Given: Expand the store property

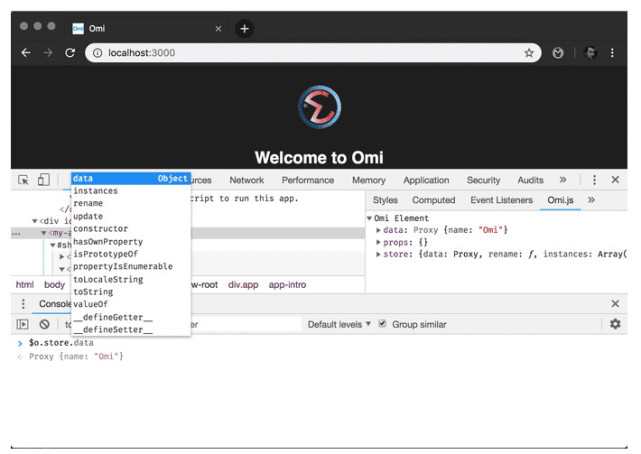Looking at the screenshot, I should (x=379, y=254).
